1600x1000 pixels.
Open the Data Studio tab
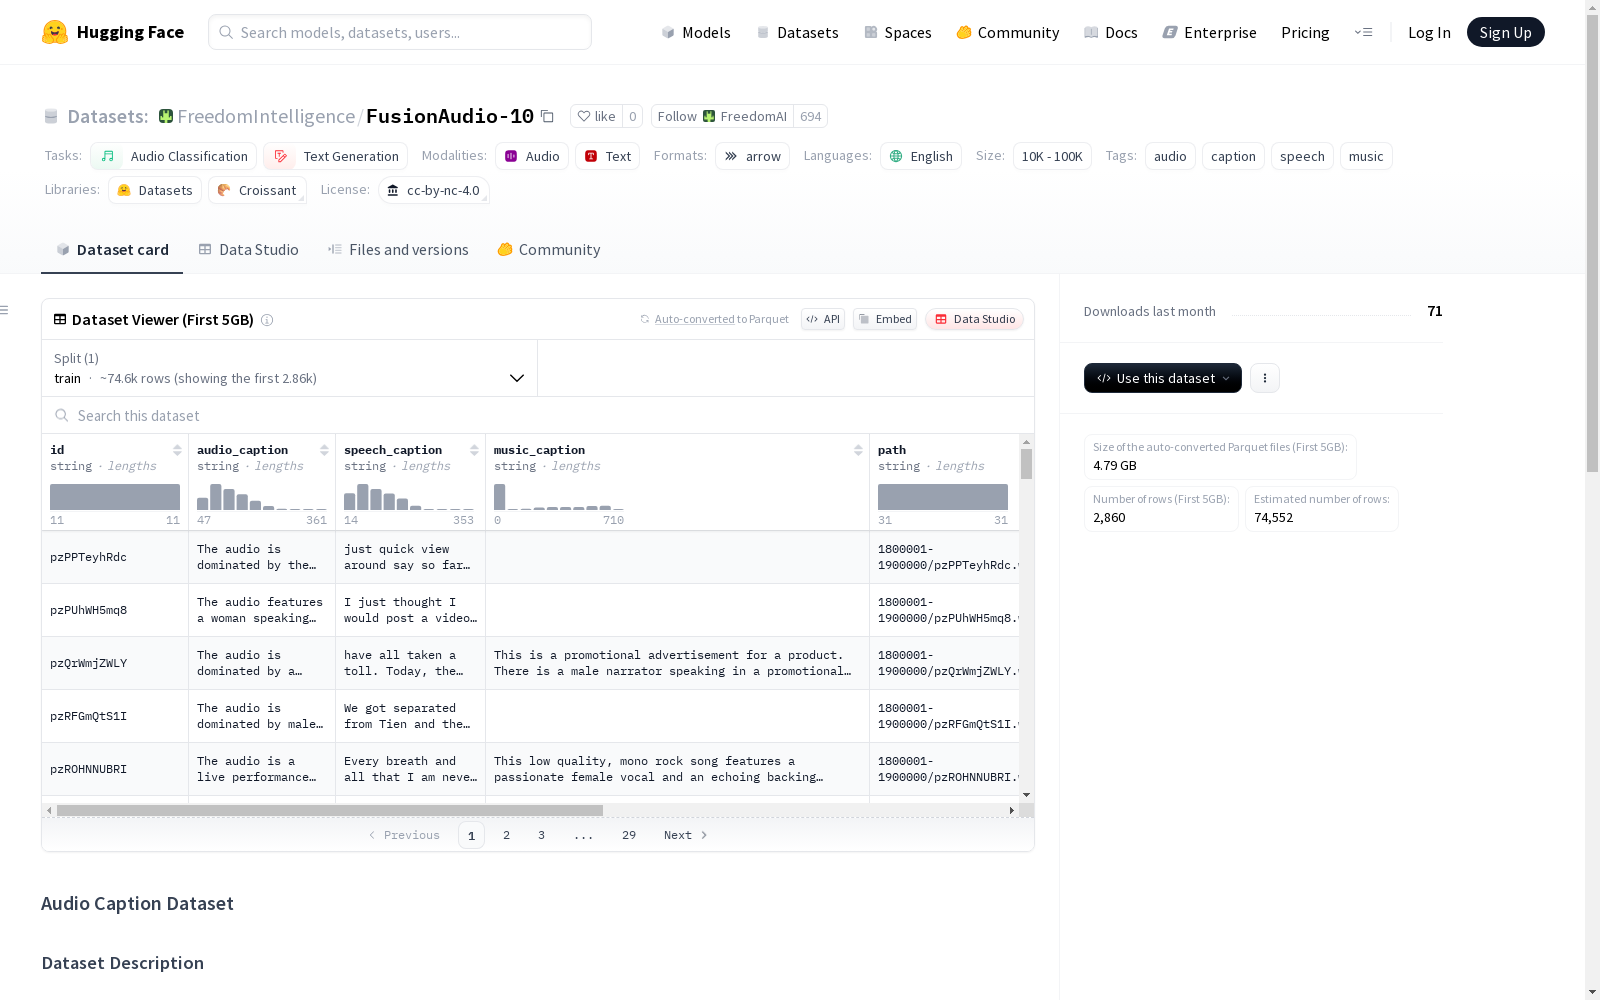coord(248,250)
